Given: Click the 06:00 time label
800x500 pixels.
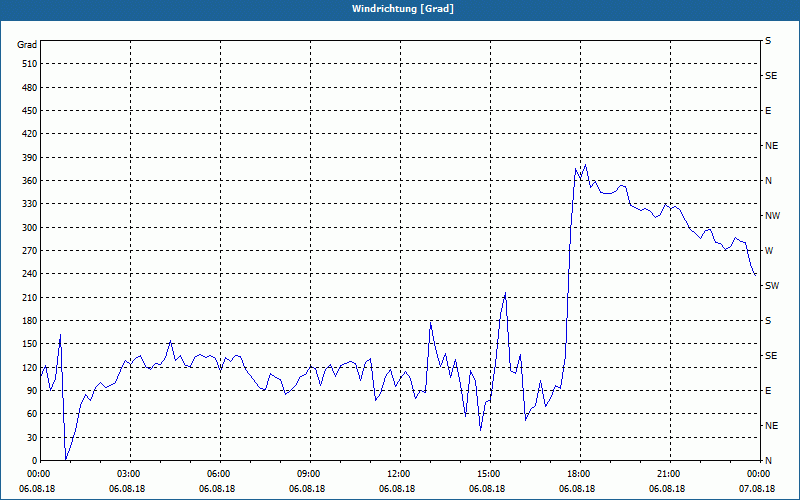Looking at the screenshot, I should [220, 473].
